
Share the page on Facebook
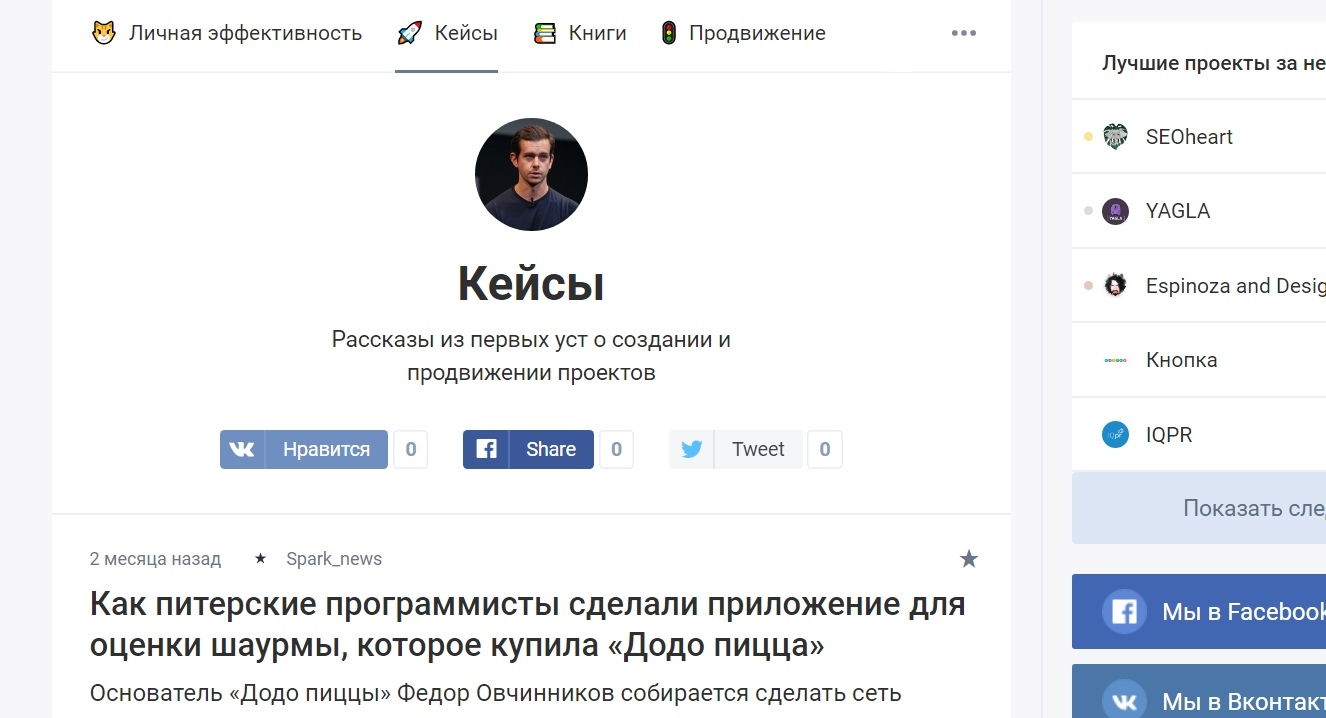coord(528,450)
